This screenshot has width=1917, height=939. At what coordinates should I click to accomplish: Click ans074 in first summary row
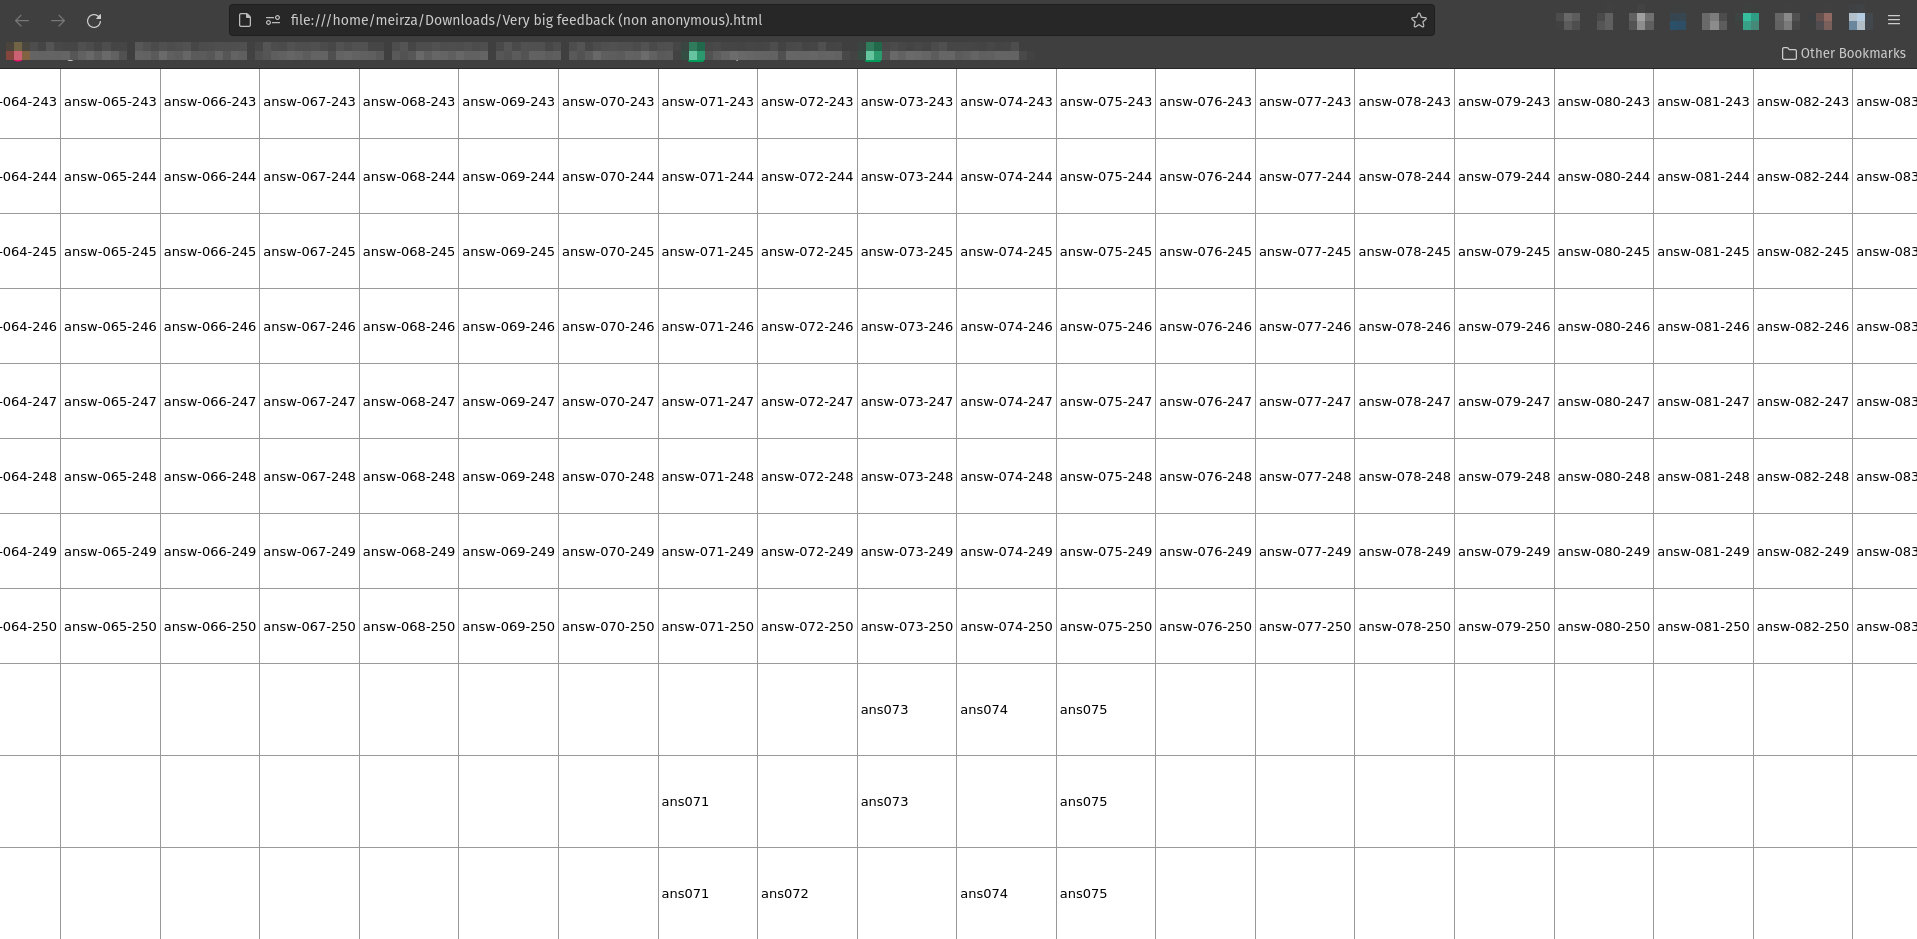(x=984, y=709)
